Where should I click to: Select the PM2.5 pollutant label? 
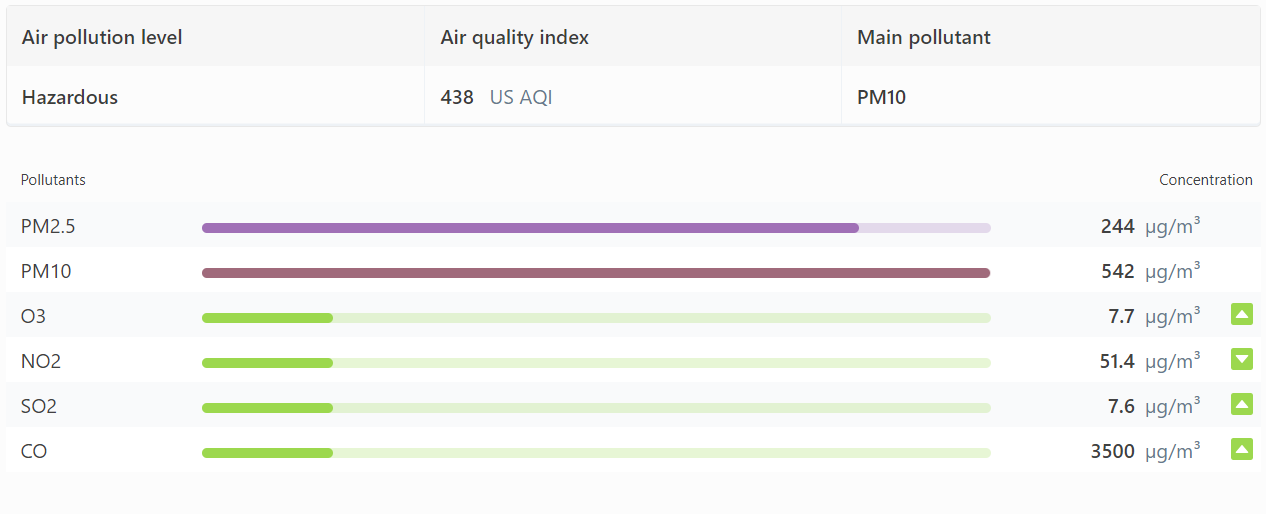pos(48,227)
